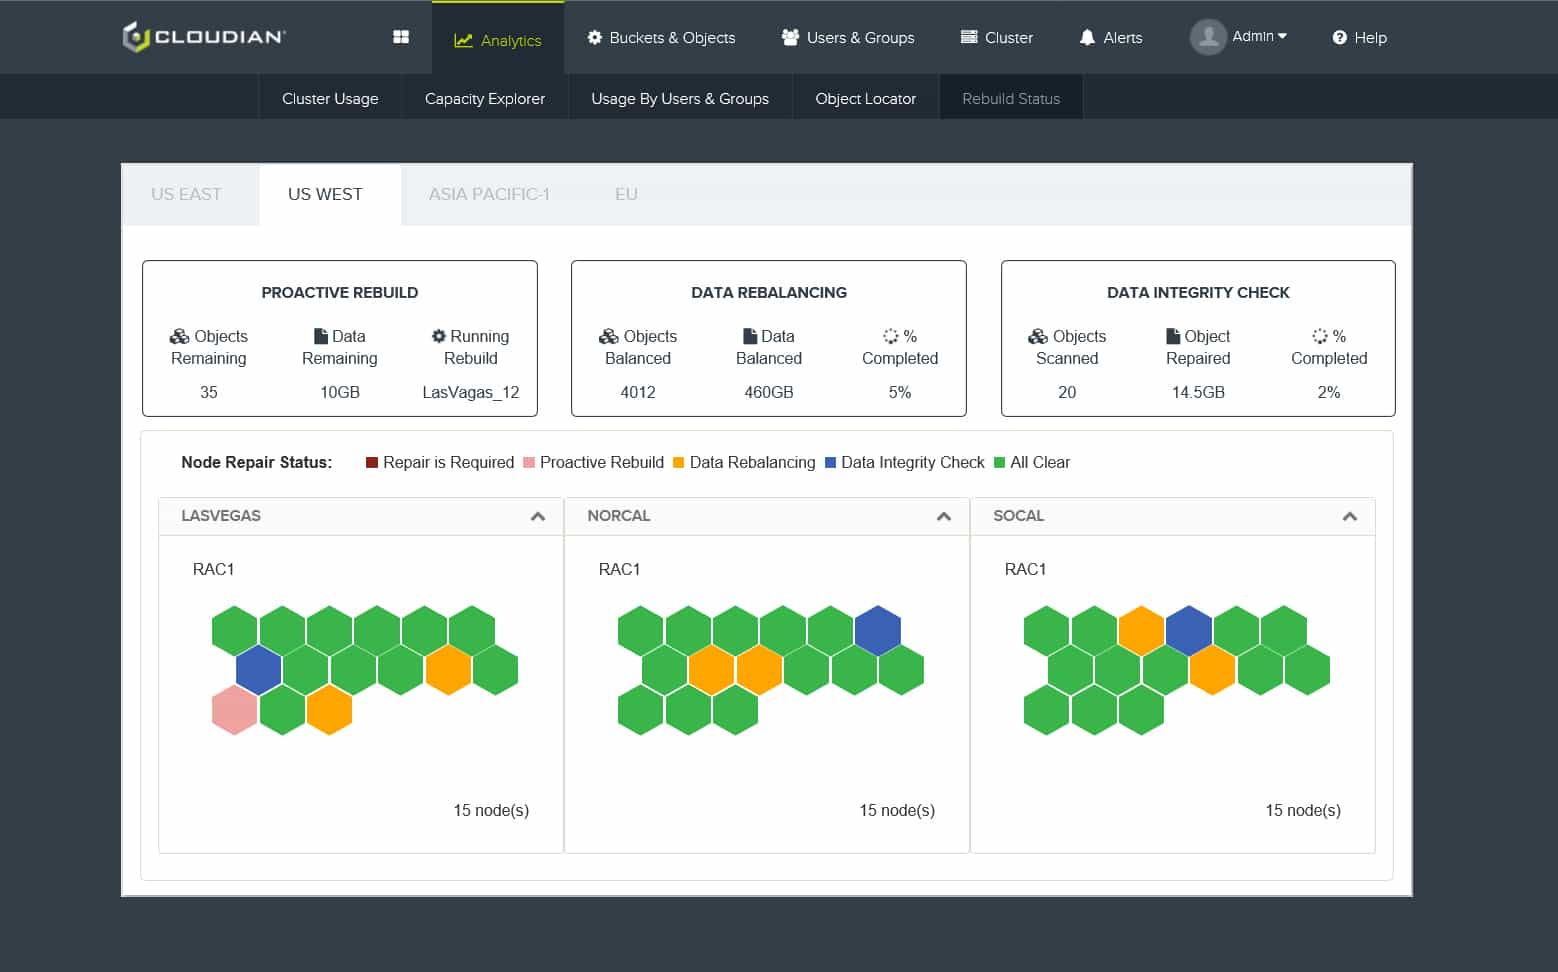Viewport: 1558px width, 972px height.
Task: Select the blue hexagon node in LASVEGAS
Action: (x=259, y=670)
